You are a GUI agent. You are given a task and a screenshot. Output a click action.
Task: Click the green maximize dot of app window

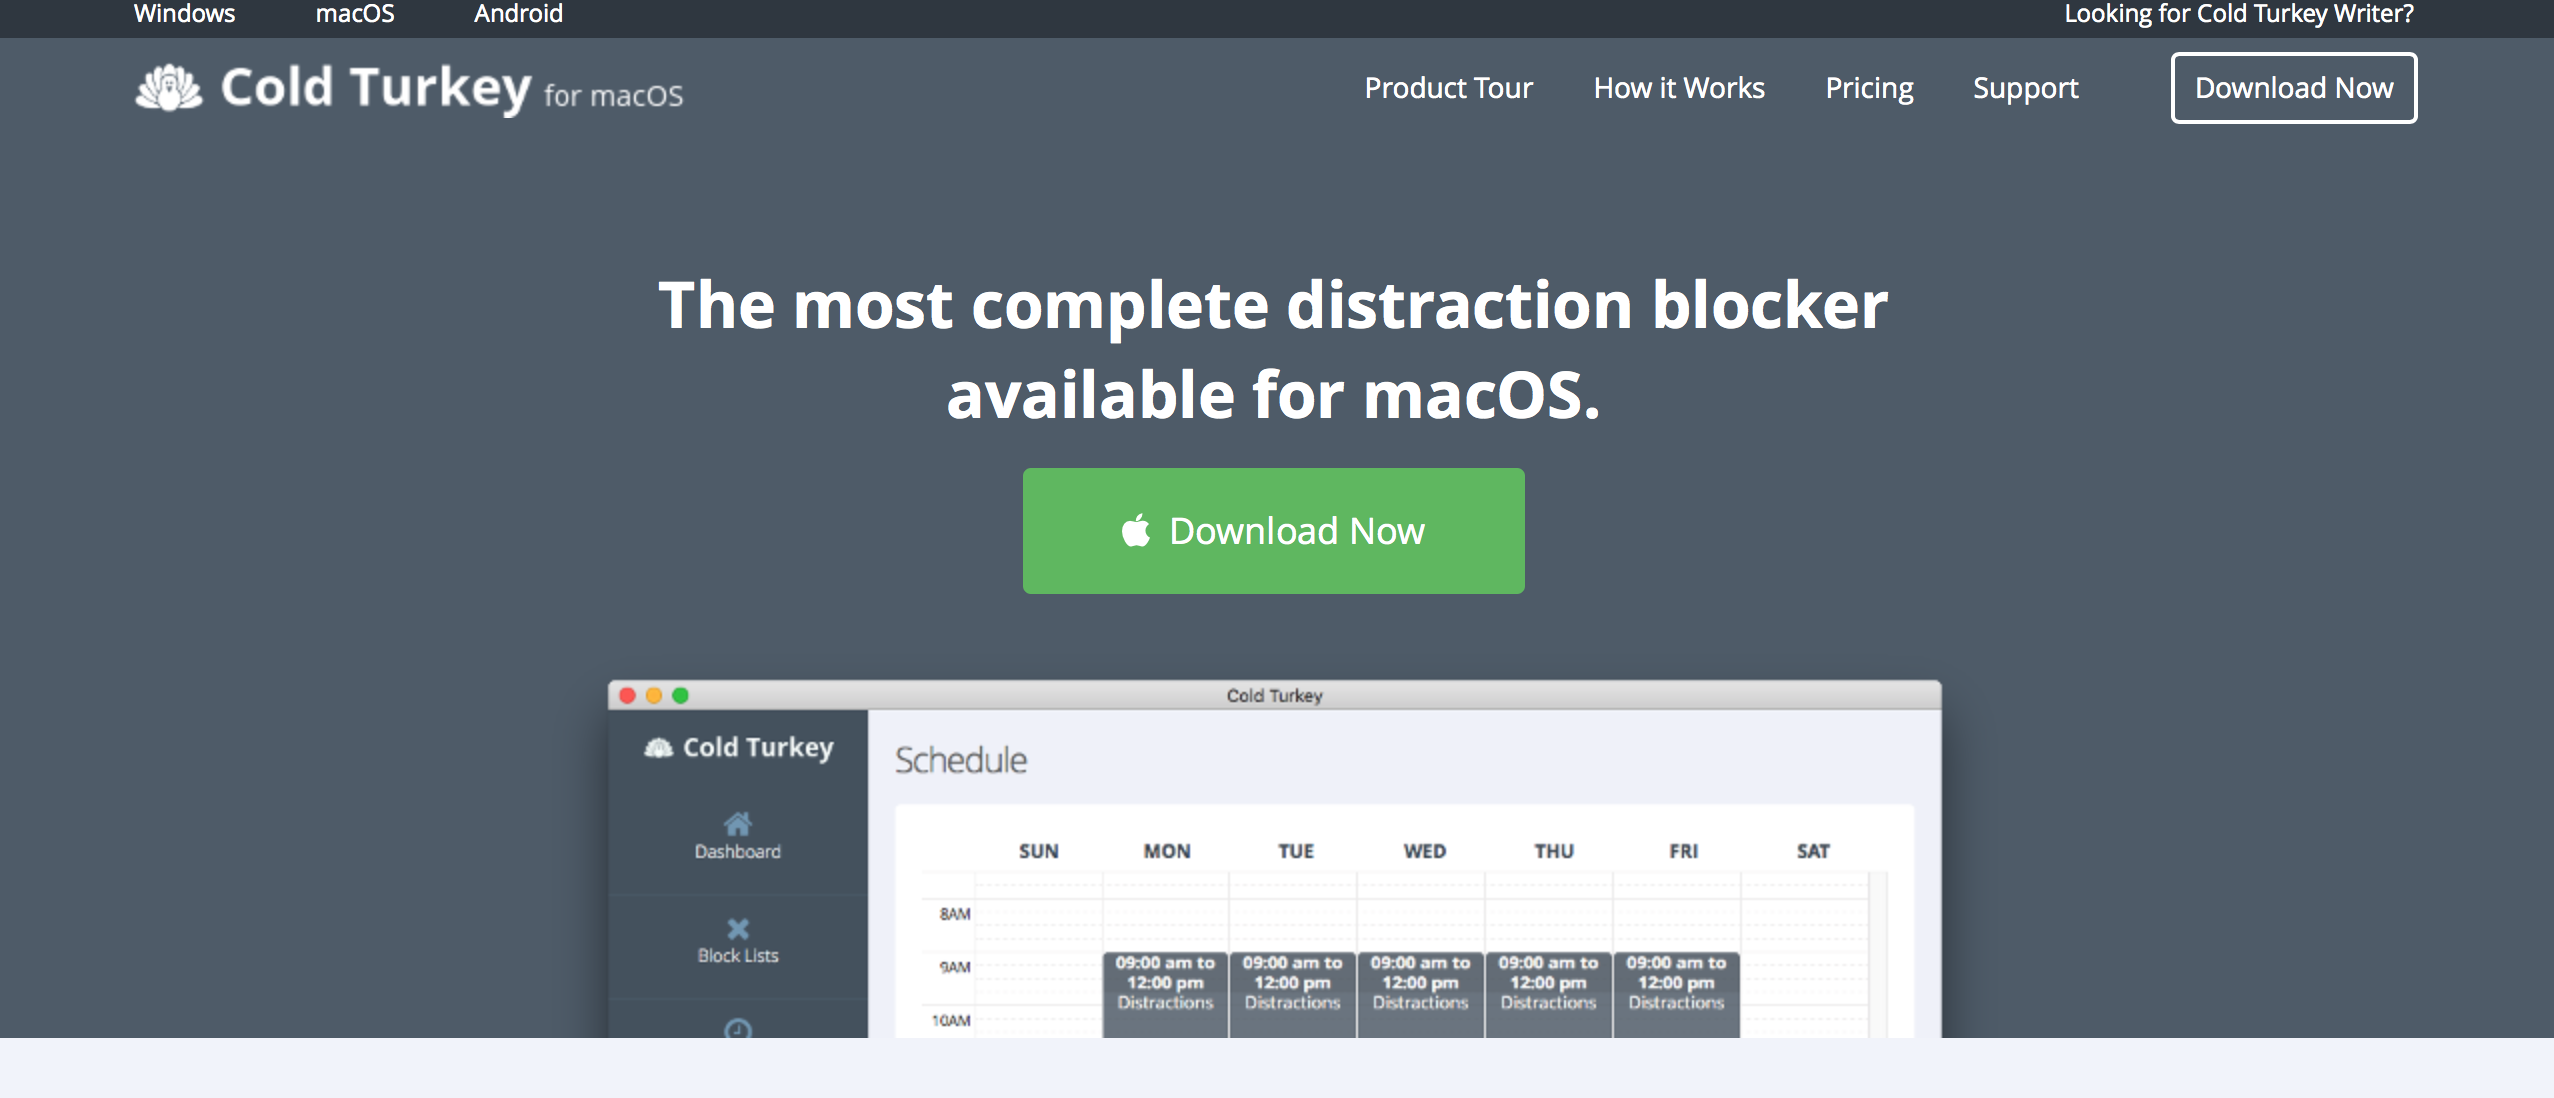[681, 695]
